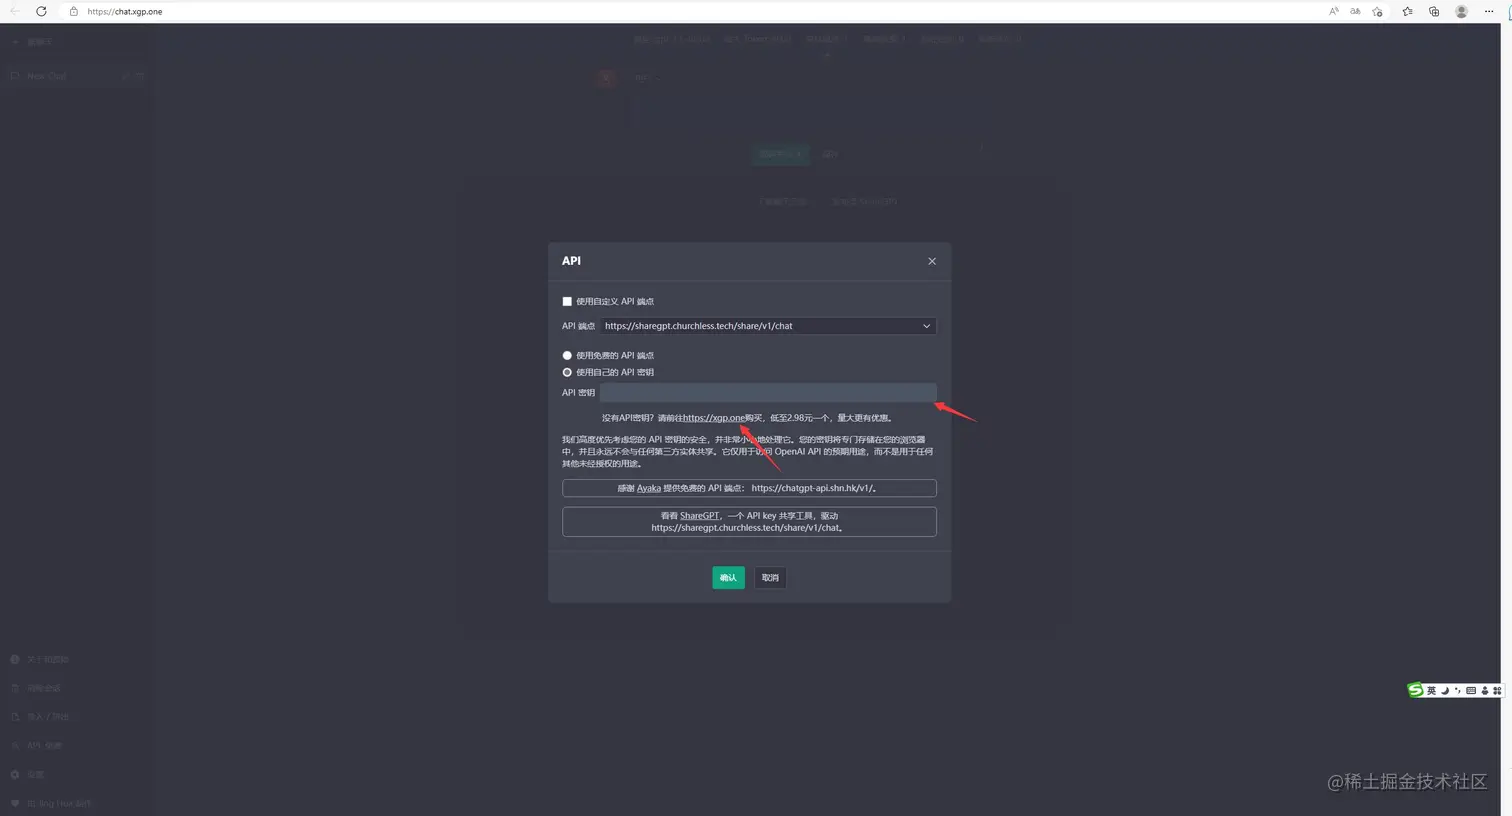Check 使用自定义 API 端点 checkbox

tap(567, 301)
